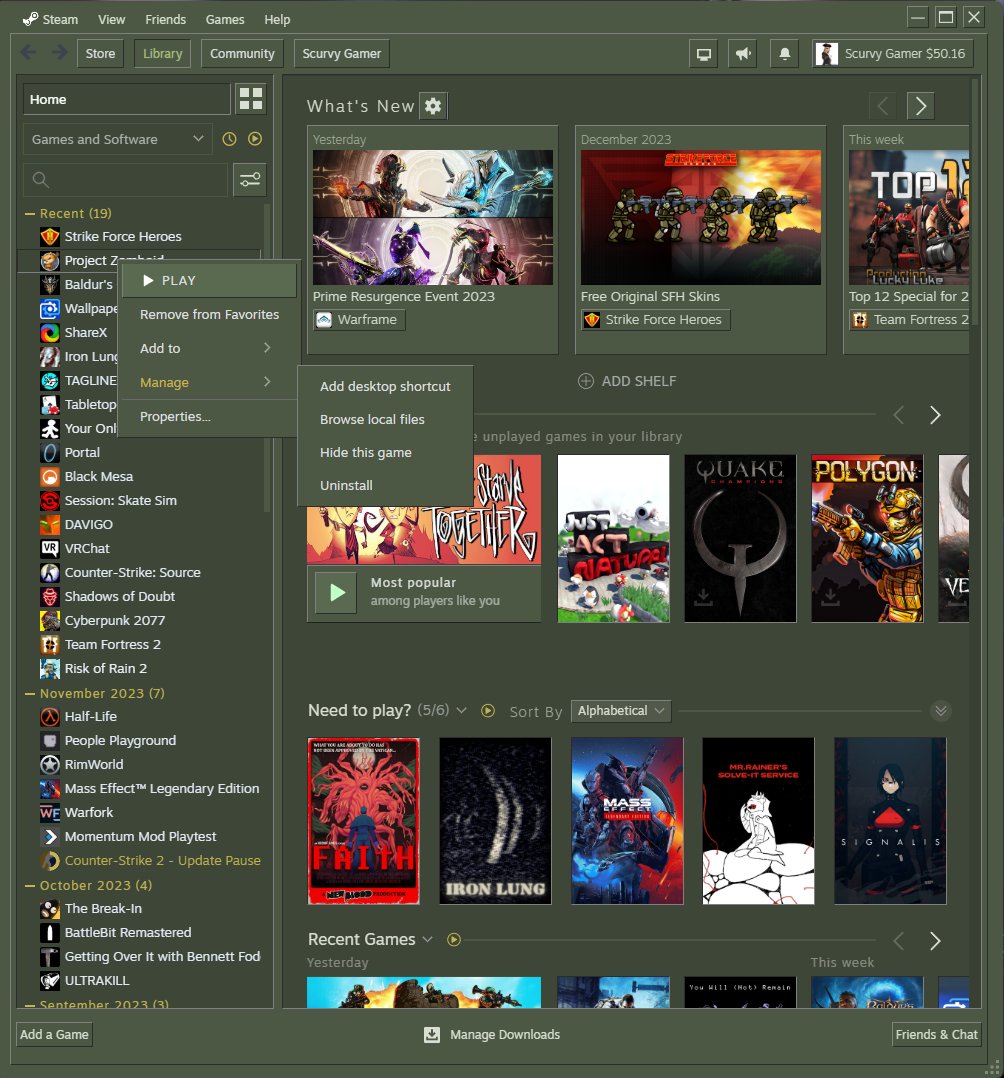This screenshot has width=1004, height=1078.
Task: Switch to the Community tab
Action: coord(241,53)
